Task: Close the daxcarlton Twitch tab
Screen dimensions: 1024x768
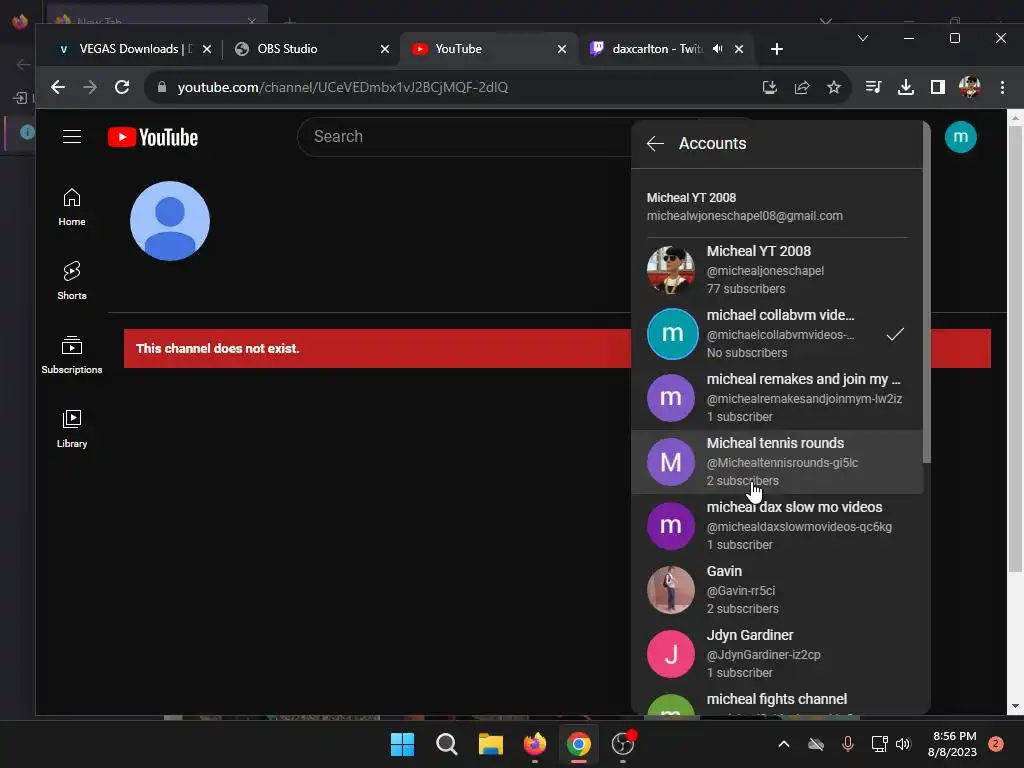Action: pyautogui.click(x=739, y=49)
